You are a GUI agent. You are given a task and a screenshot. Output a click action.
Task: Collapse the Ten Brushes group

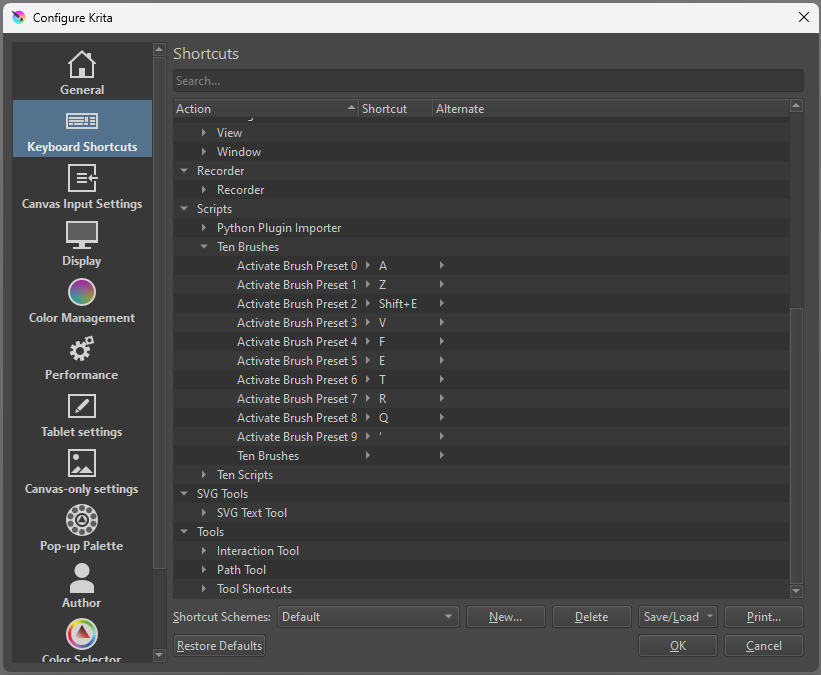pos(204,247)
